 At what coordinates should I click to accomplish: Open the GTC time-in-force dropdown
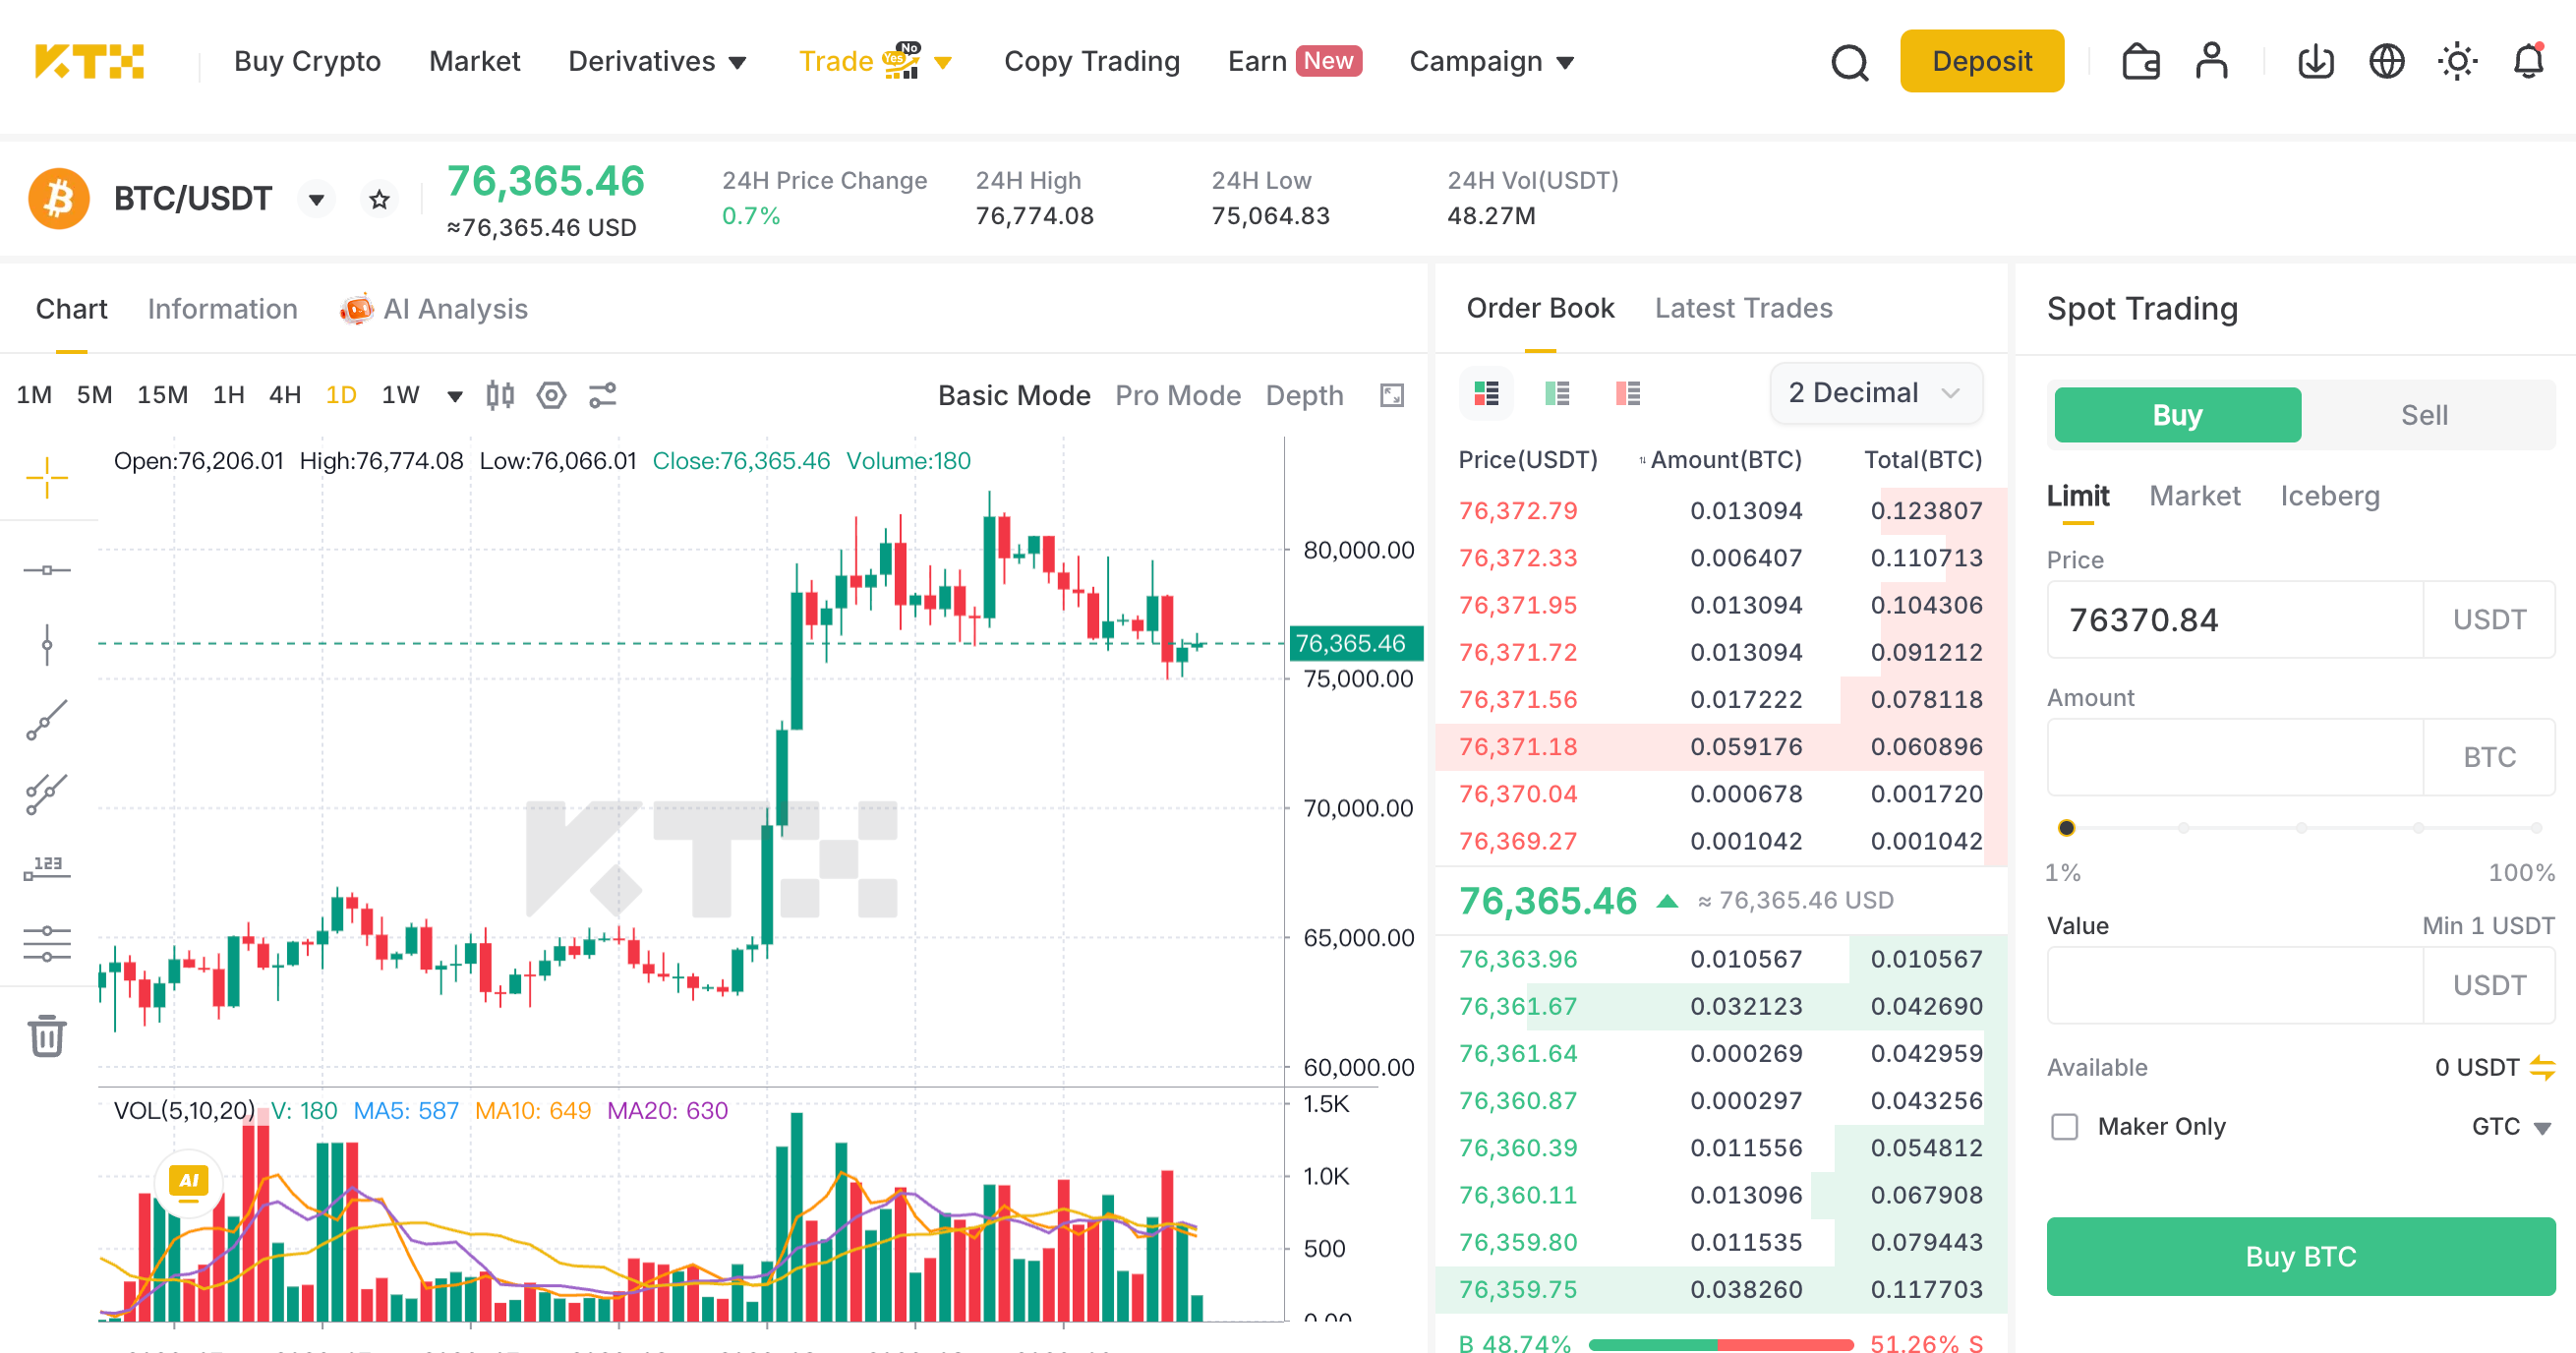pyautogui.click(x=2511, y=1127)
